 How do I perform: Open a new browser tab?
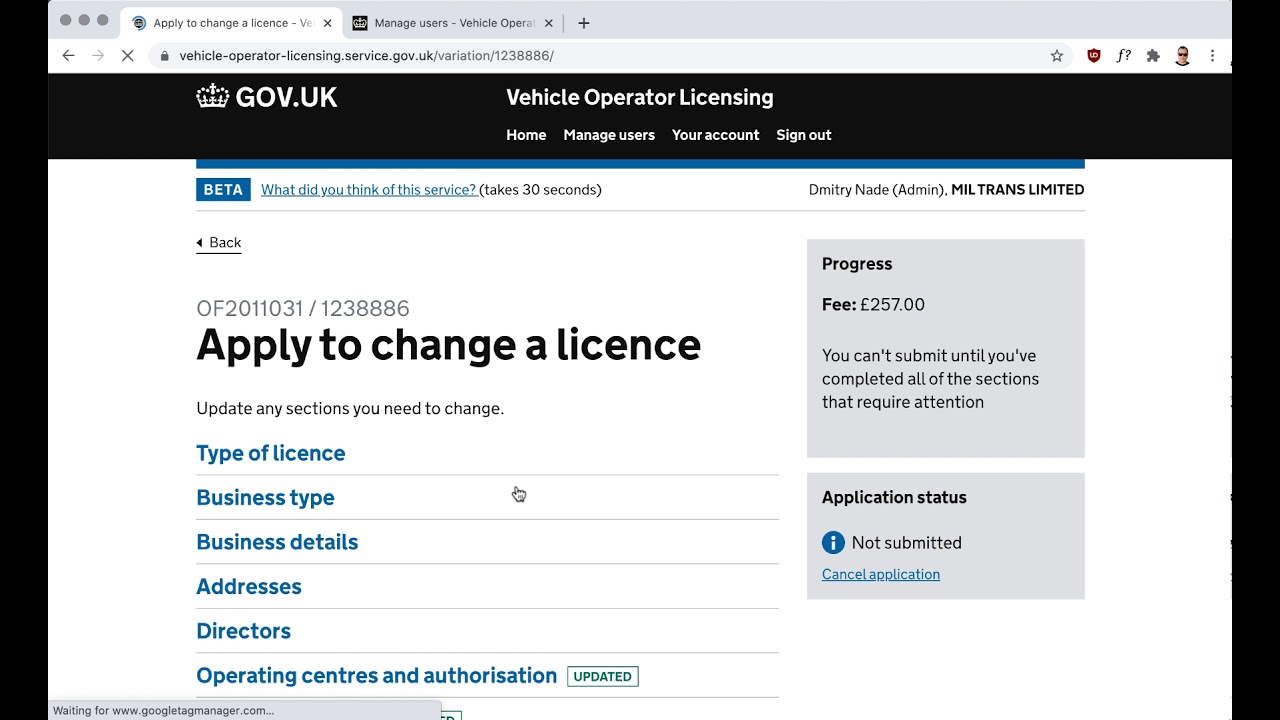click(584, 23)
